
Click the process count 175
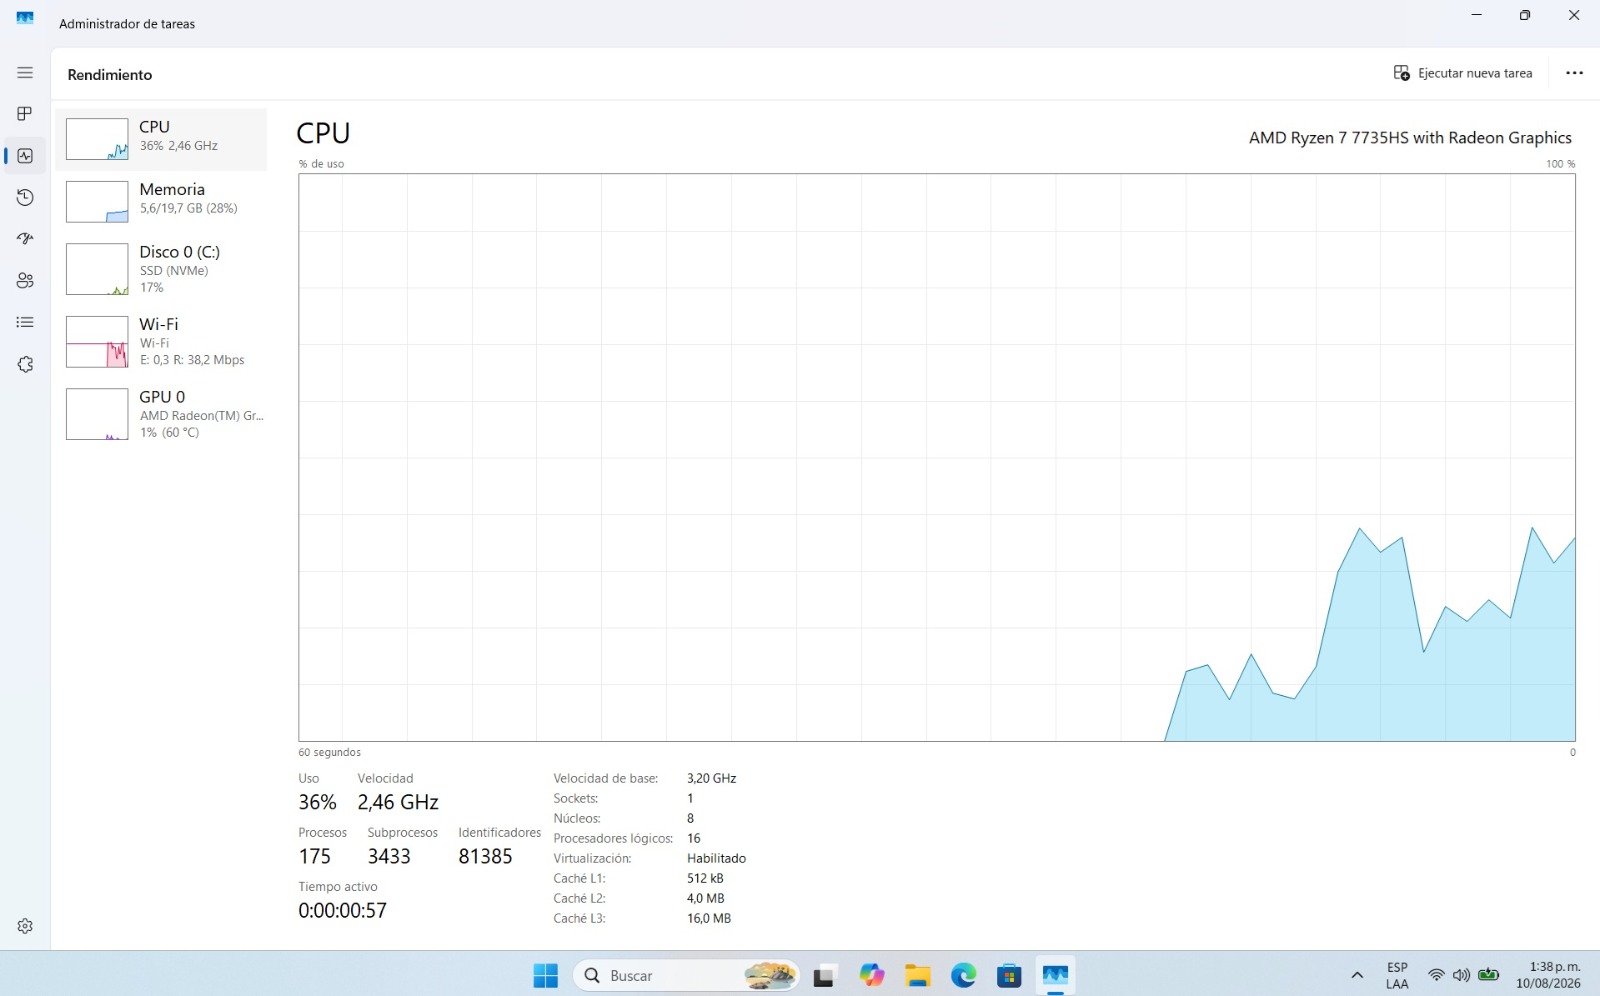tap(314, 856)
